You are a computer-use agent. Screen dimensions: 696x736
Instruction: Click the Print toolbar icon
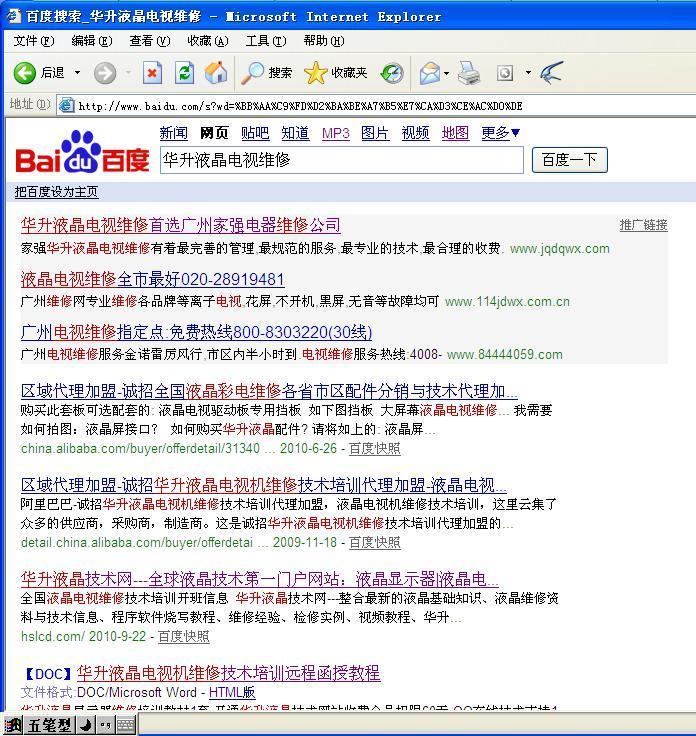[469, 72]
